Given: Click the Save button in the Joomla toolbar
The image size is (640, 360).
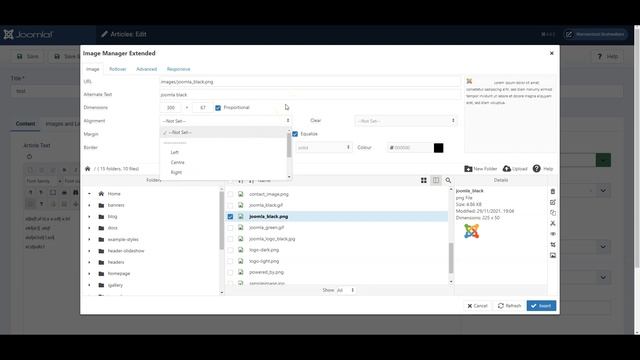Looking at the screenshot, I should [x=28, y=56].
